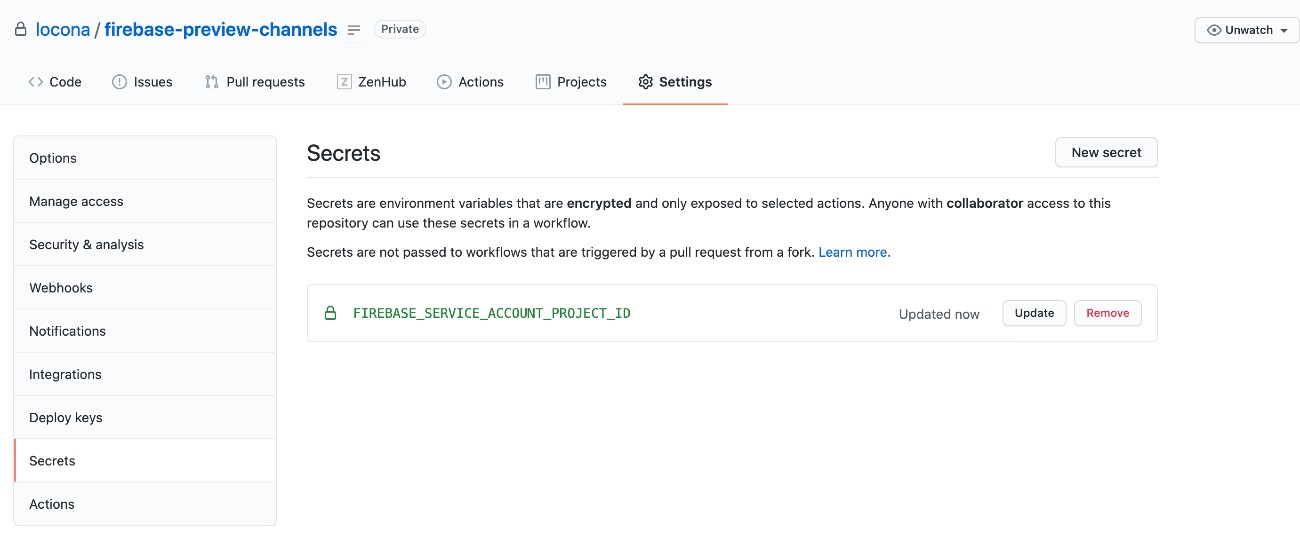The height and width of the screenshot is (552, 1300).
Task: Click the New secret button
Action: click(1106, 152)
